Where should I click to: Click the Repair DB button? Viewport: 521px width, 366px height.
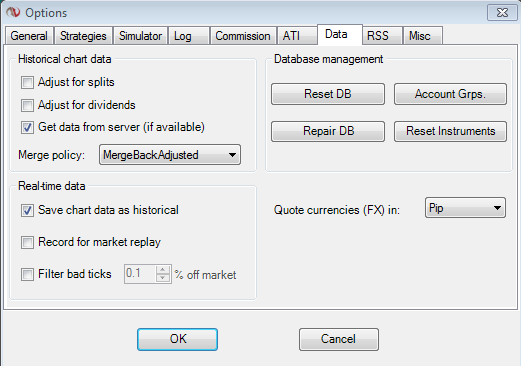[328, 131]
